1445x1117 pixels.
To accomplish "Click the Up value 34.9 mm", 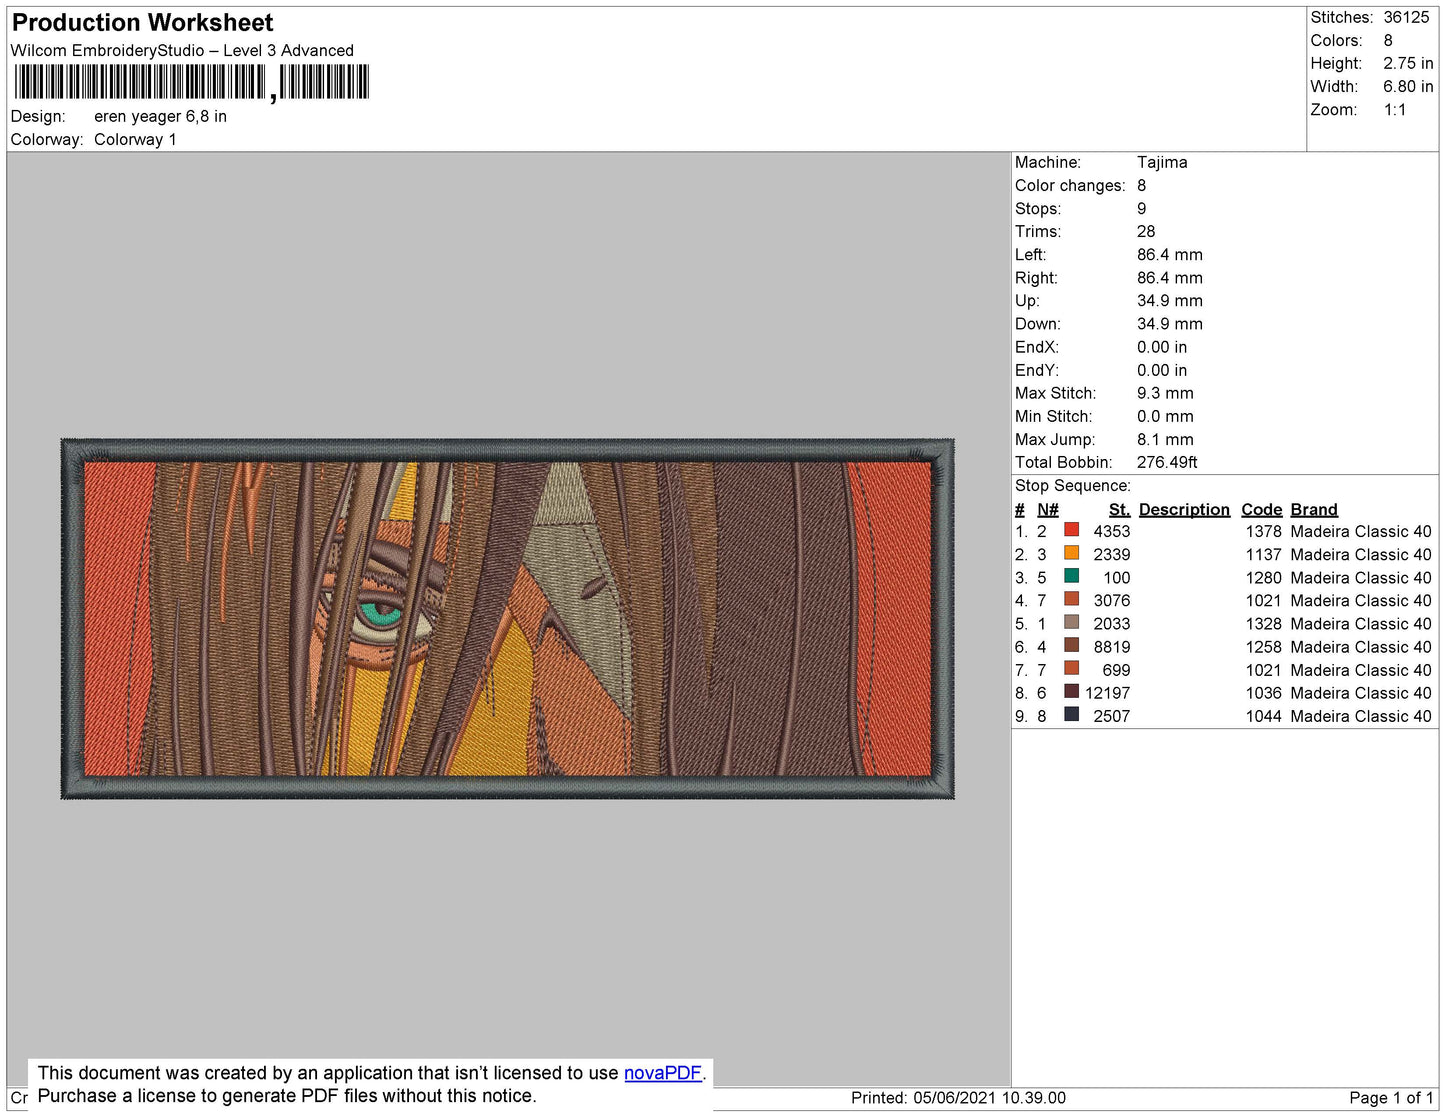I will coord(1170,300).
